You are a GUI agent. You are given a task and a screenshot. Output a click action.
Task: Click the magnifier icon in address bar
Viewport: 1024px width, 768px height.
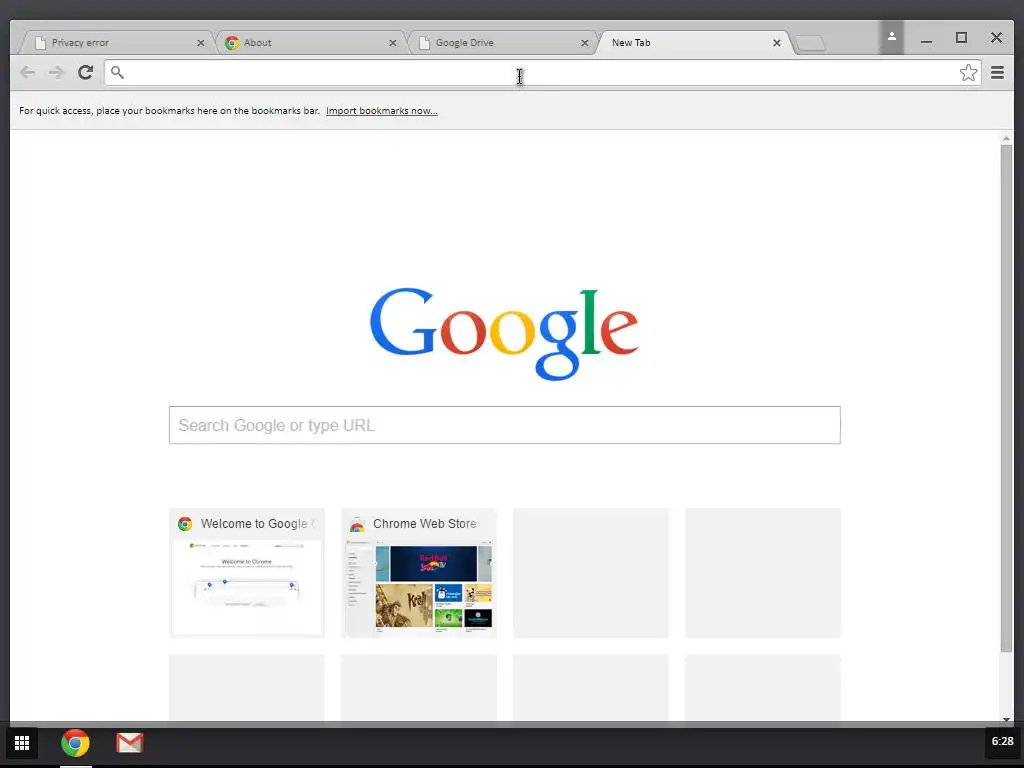pyautogui.click(x=117, y=72)
